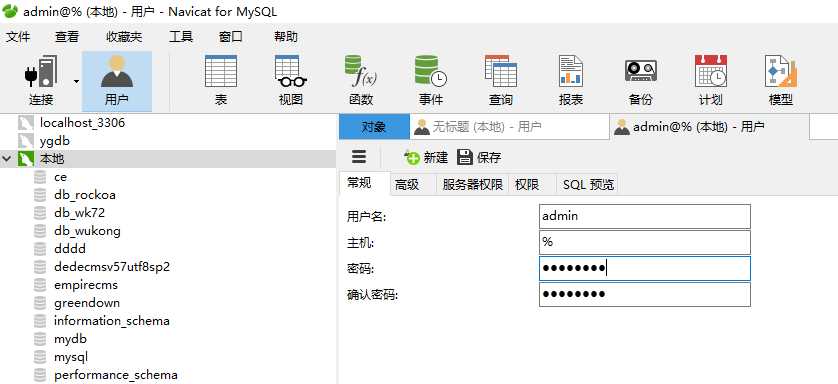Viewport: 838px width, 384px height.
Task: Select the greendown database
Action: [87, 303]
